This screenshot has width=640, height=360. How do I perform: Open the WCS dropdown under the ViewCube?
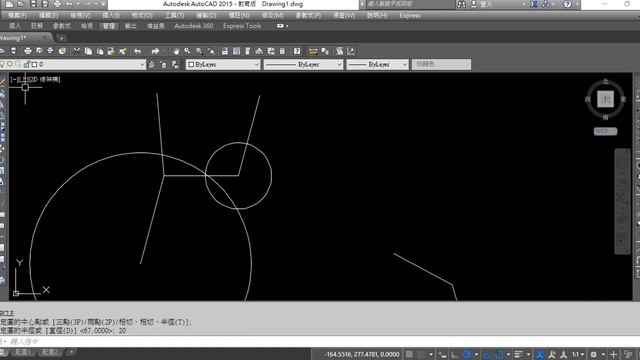click(x=605, y=131)
